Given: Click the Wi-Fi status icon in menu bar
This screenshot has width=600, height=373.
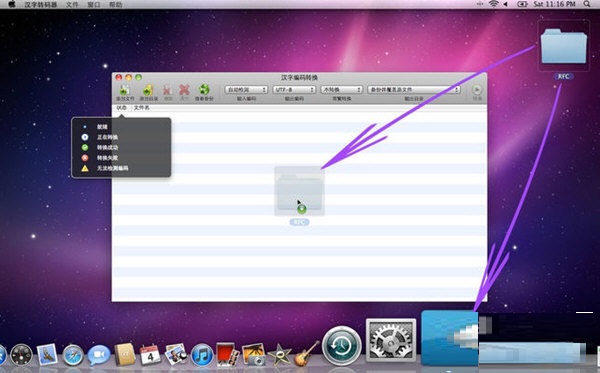Looking at the screenshot, I should click(x=494, y=4).
